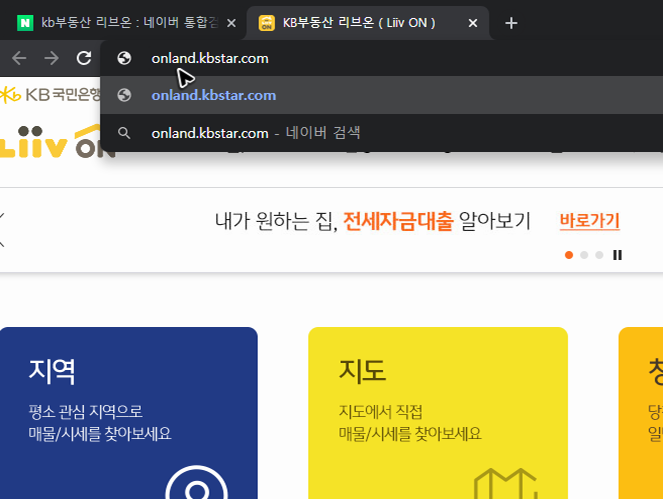The image size is (663, 499).
Task: Click the location pin icon on 지역 card
Action: coord(197,483)
